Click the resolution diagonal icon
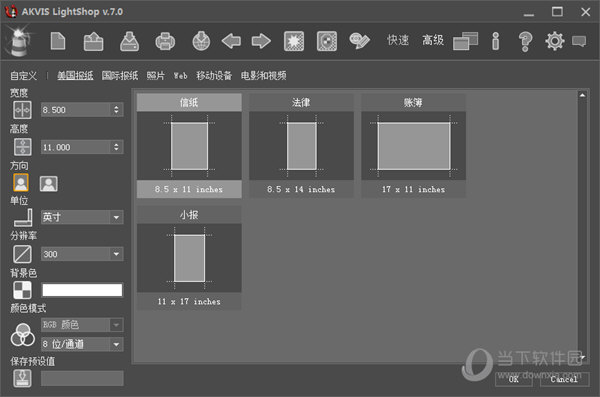This screenshot has width=600, height=397. click(23, 254)
